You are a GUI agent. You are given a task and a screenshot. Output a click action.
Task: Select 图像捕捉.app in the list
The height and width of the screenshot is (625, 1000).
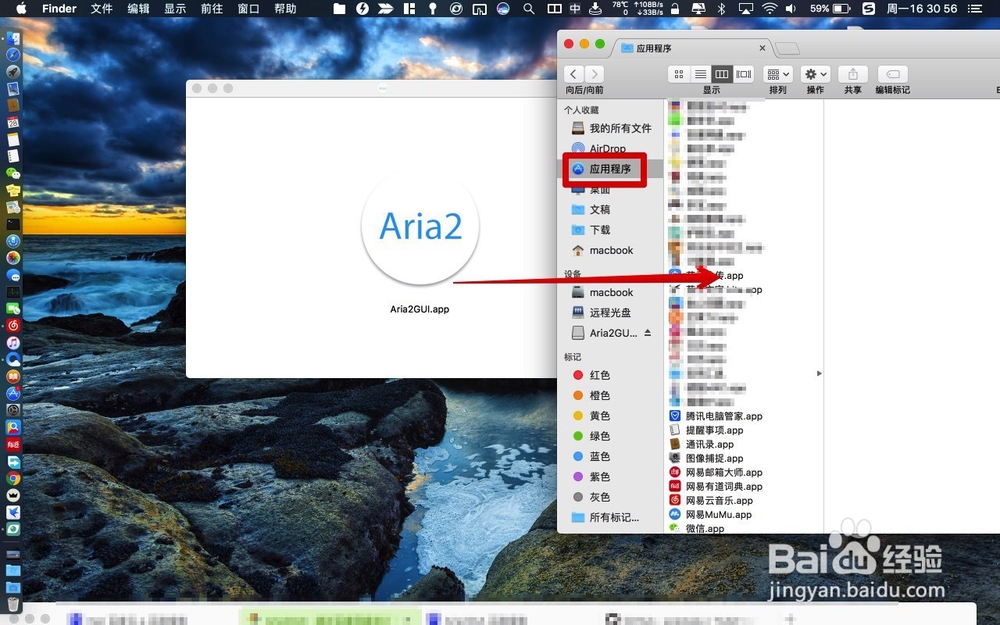714,458
